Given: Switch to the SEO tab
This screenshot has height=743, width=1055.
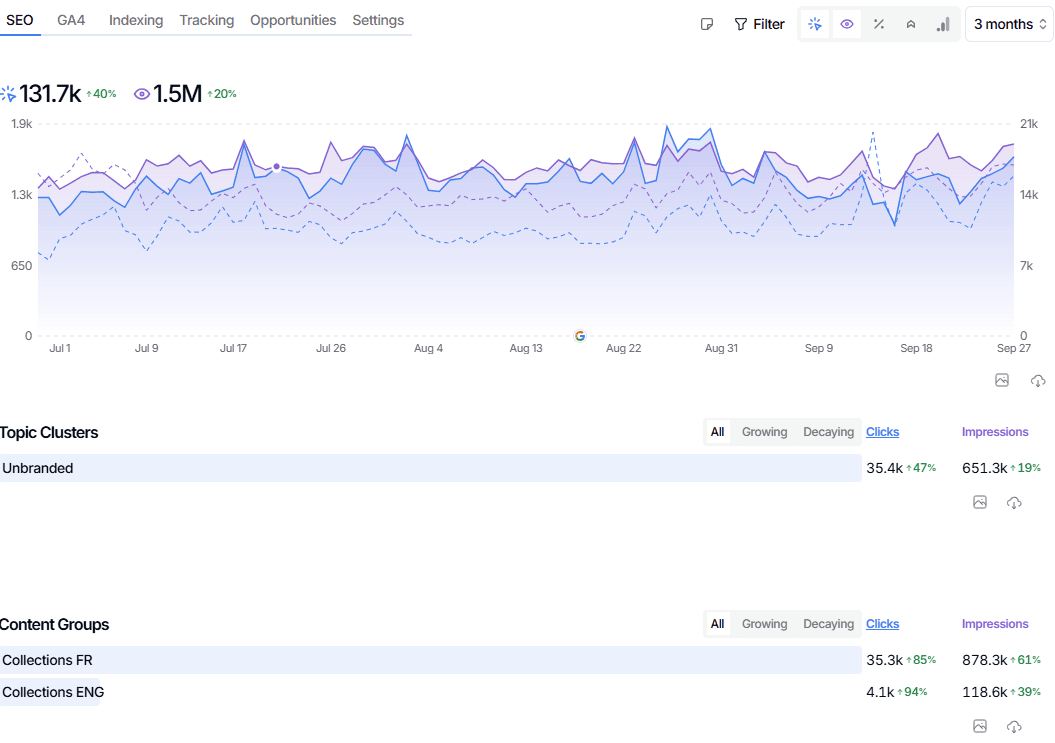Looking at the screenshot, I should tap(20, 20).
